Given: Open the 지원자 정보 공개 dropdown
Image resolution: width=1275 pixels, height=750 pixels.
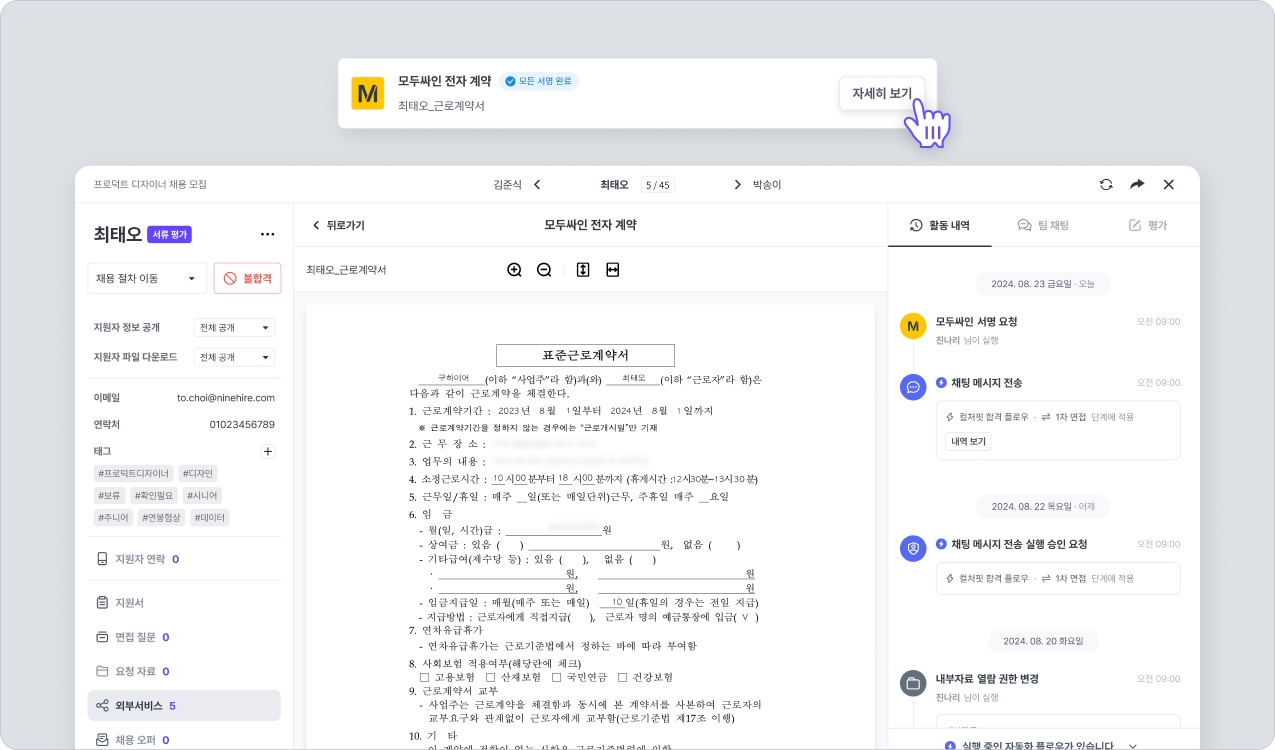Looking at the screenshot, I should [234, 328].
